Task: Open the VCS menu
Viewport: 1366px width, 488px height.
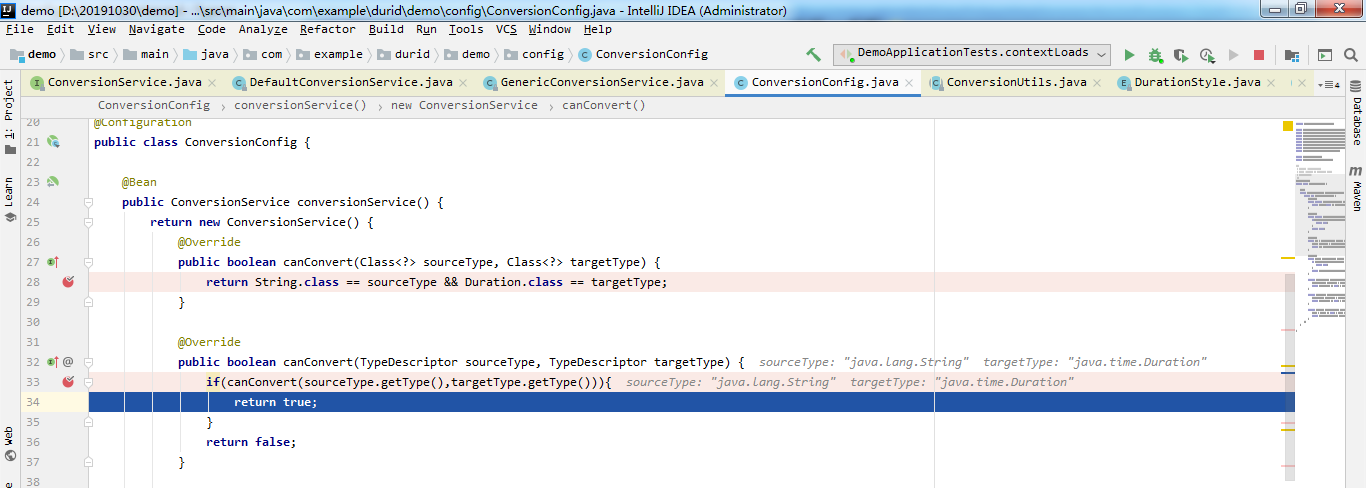Action: pyautogui.click(x=506, y=29)
